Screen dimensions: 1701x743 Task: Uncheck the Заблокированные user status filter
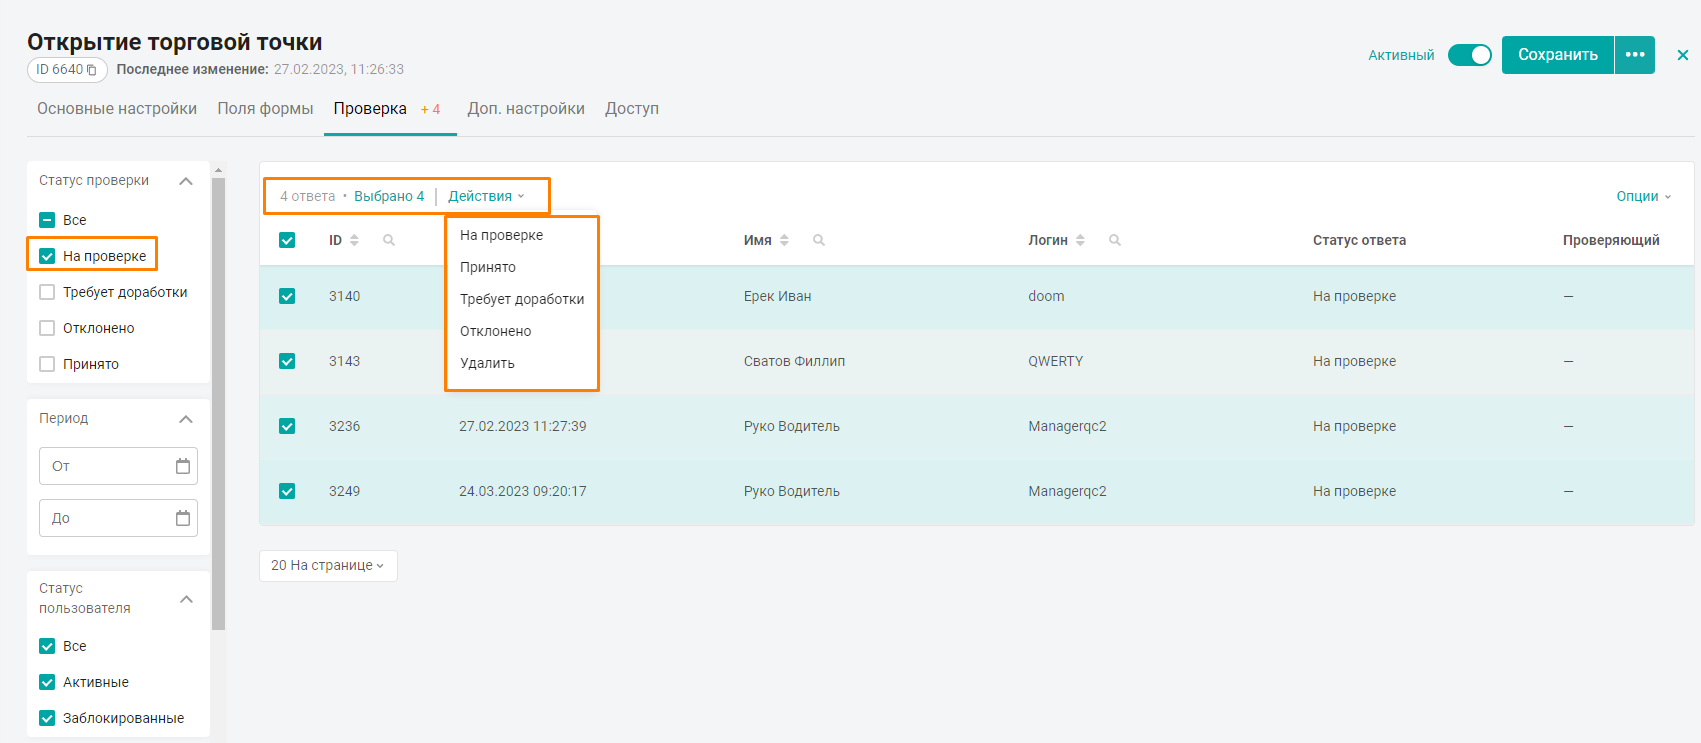pos(47,718)
